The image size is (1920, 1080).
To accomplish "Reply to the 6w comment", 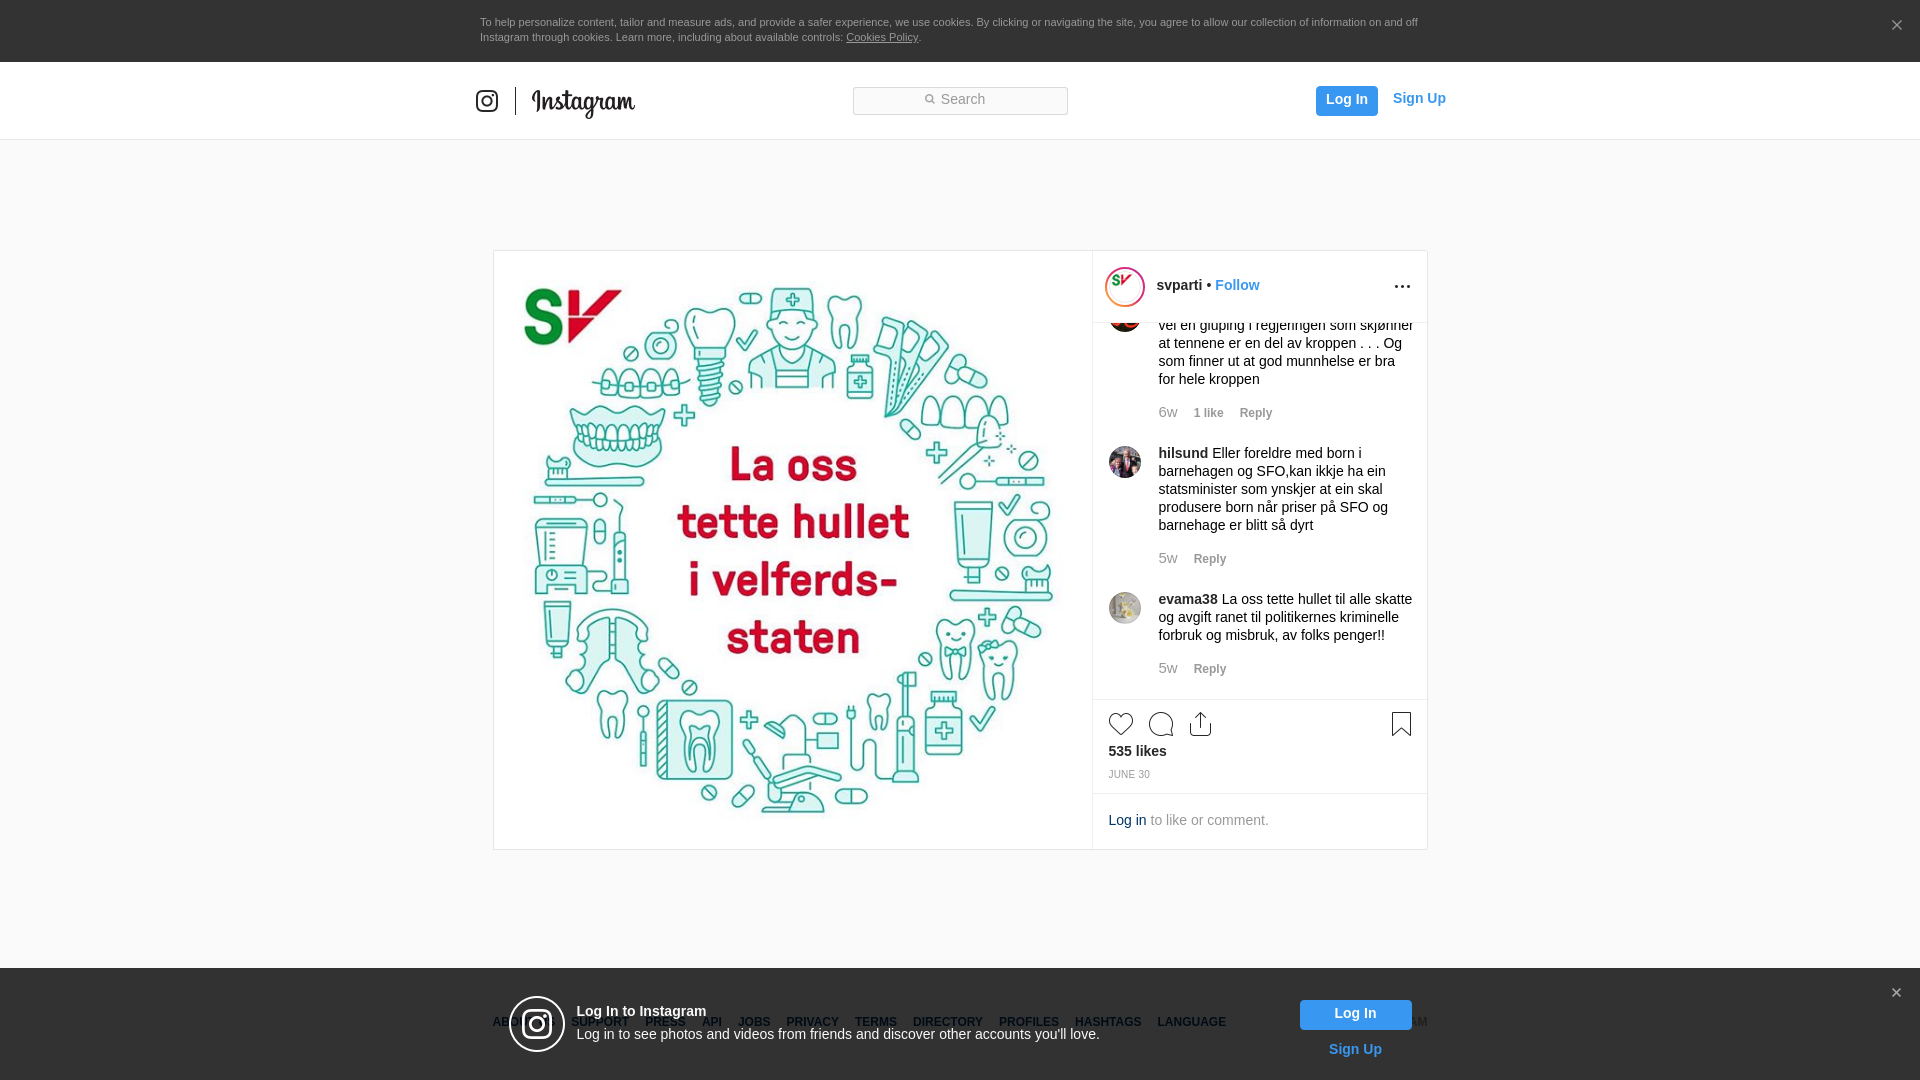I will click(x=1256, y=413).
